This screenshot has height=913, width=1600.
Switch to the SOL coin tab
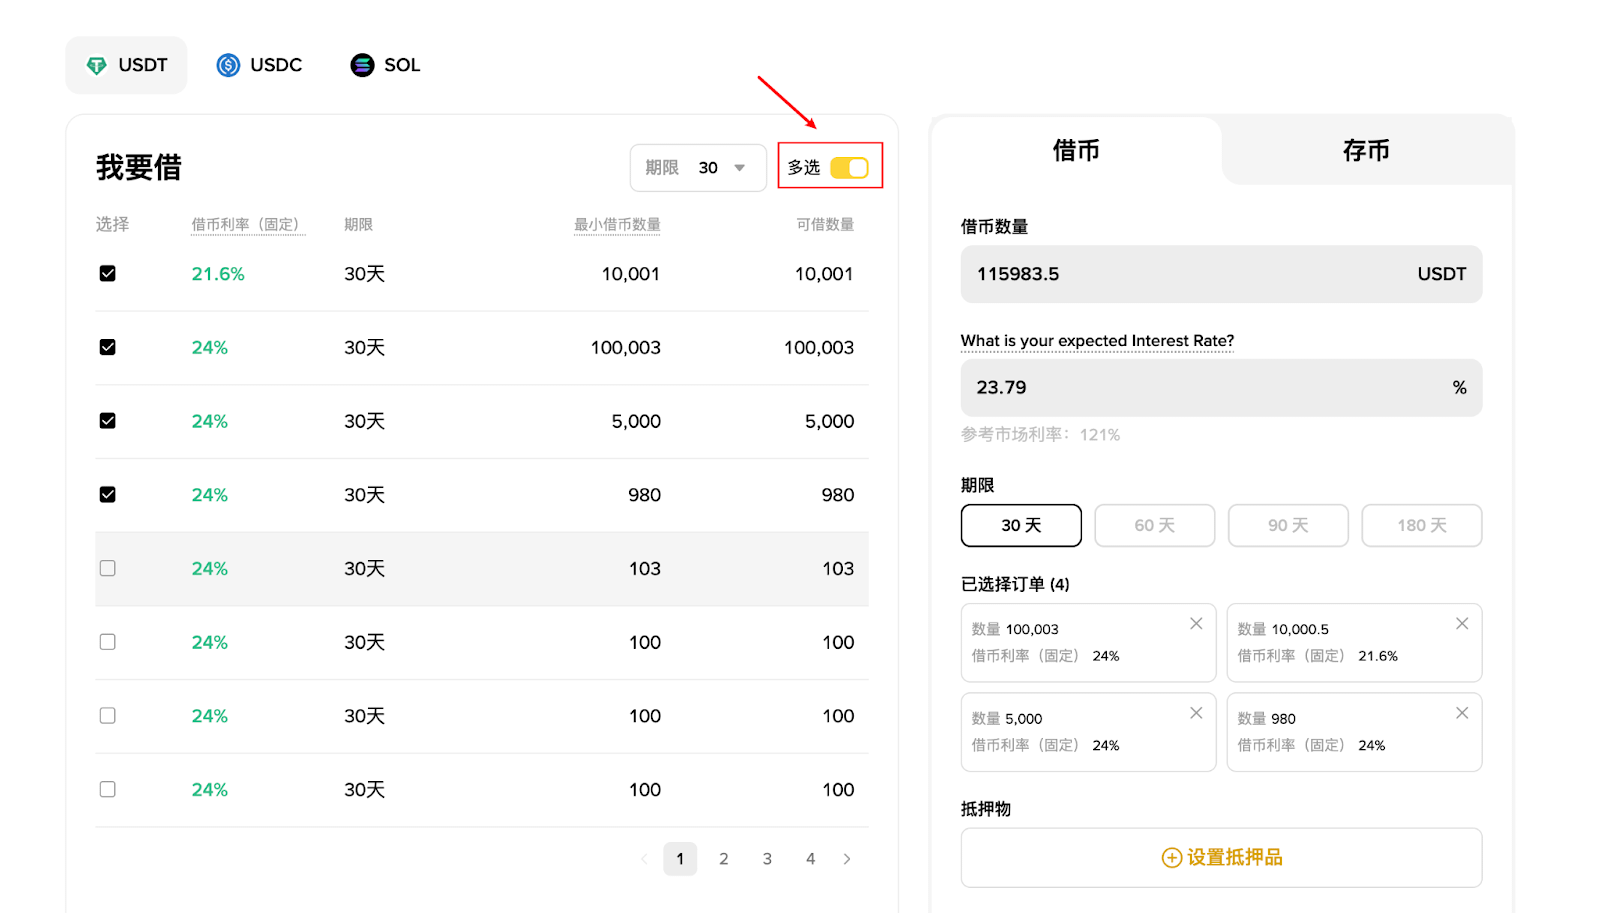[x=385, y=65]
